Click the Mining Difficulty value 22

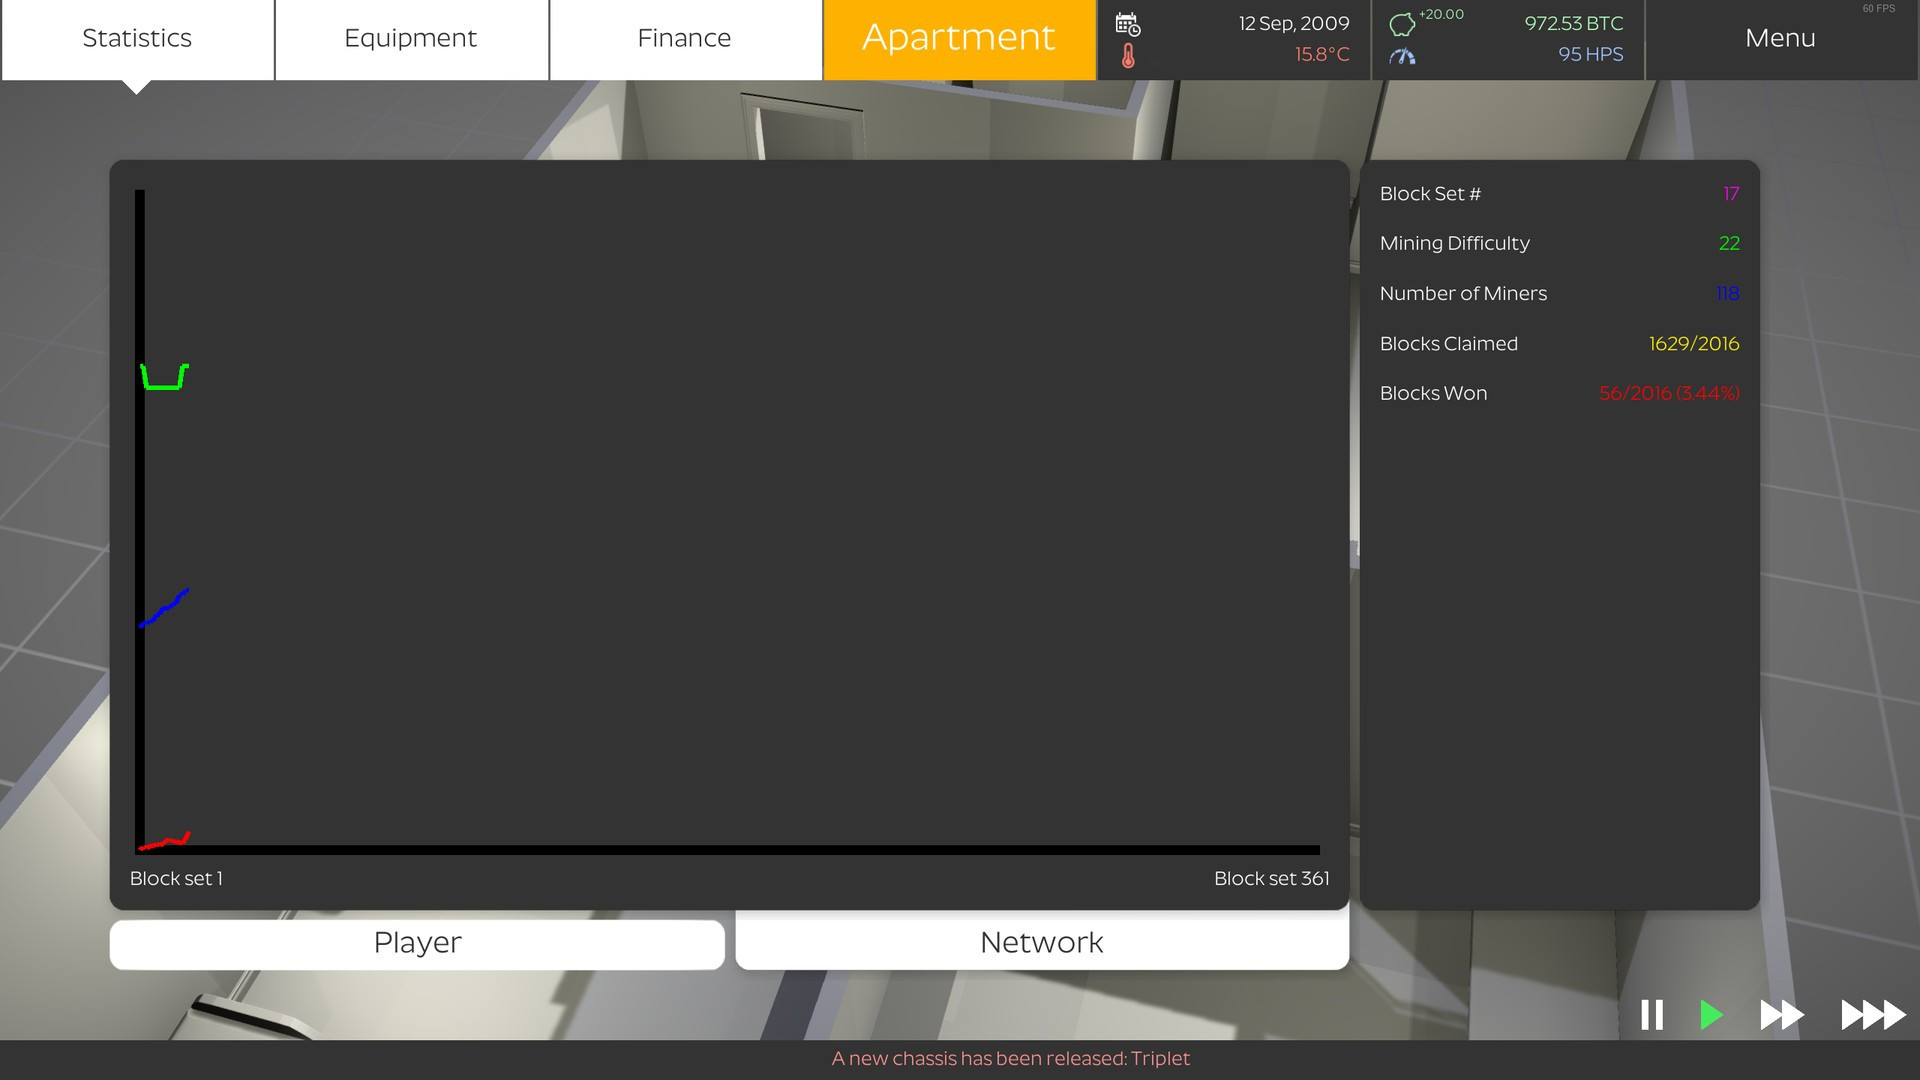pos(1729,243)
